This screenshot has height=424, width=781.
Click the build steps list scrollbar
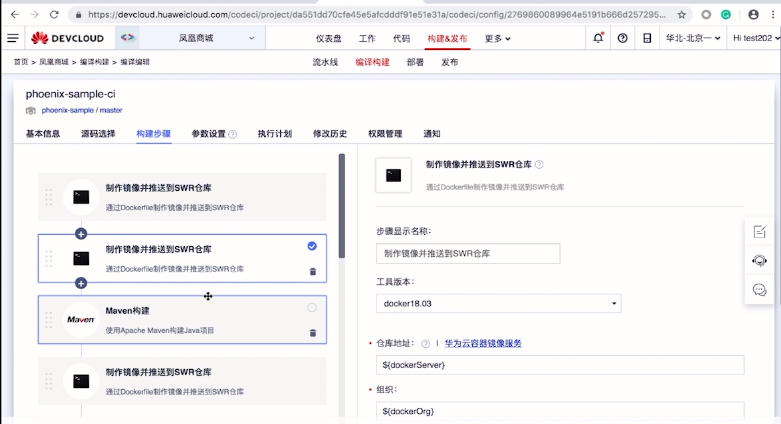tap(342, 206)
